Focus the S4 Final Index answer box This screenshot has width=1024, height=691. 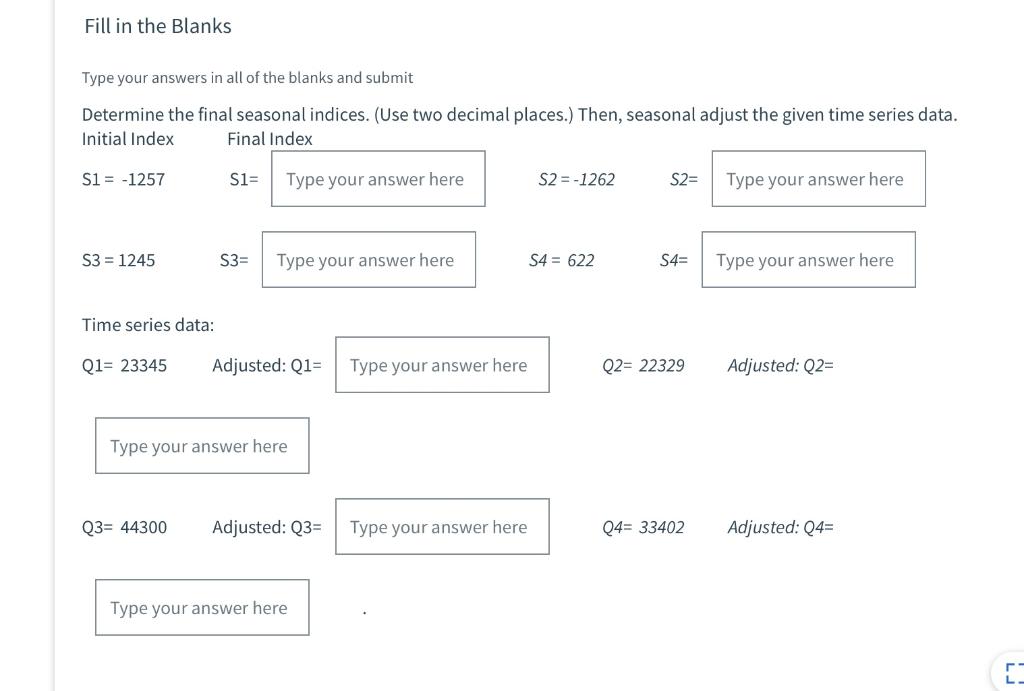coord(808,259)
